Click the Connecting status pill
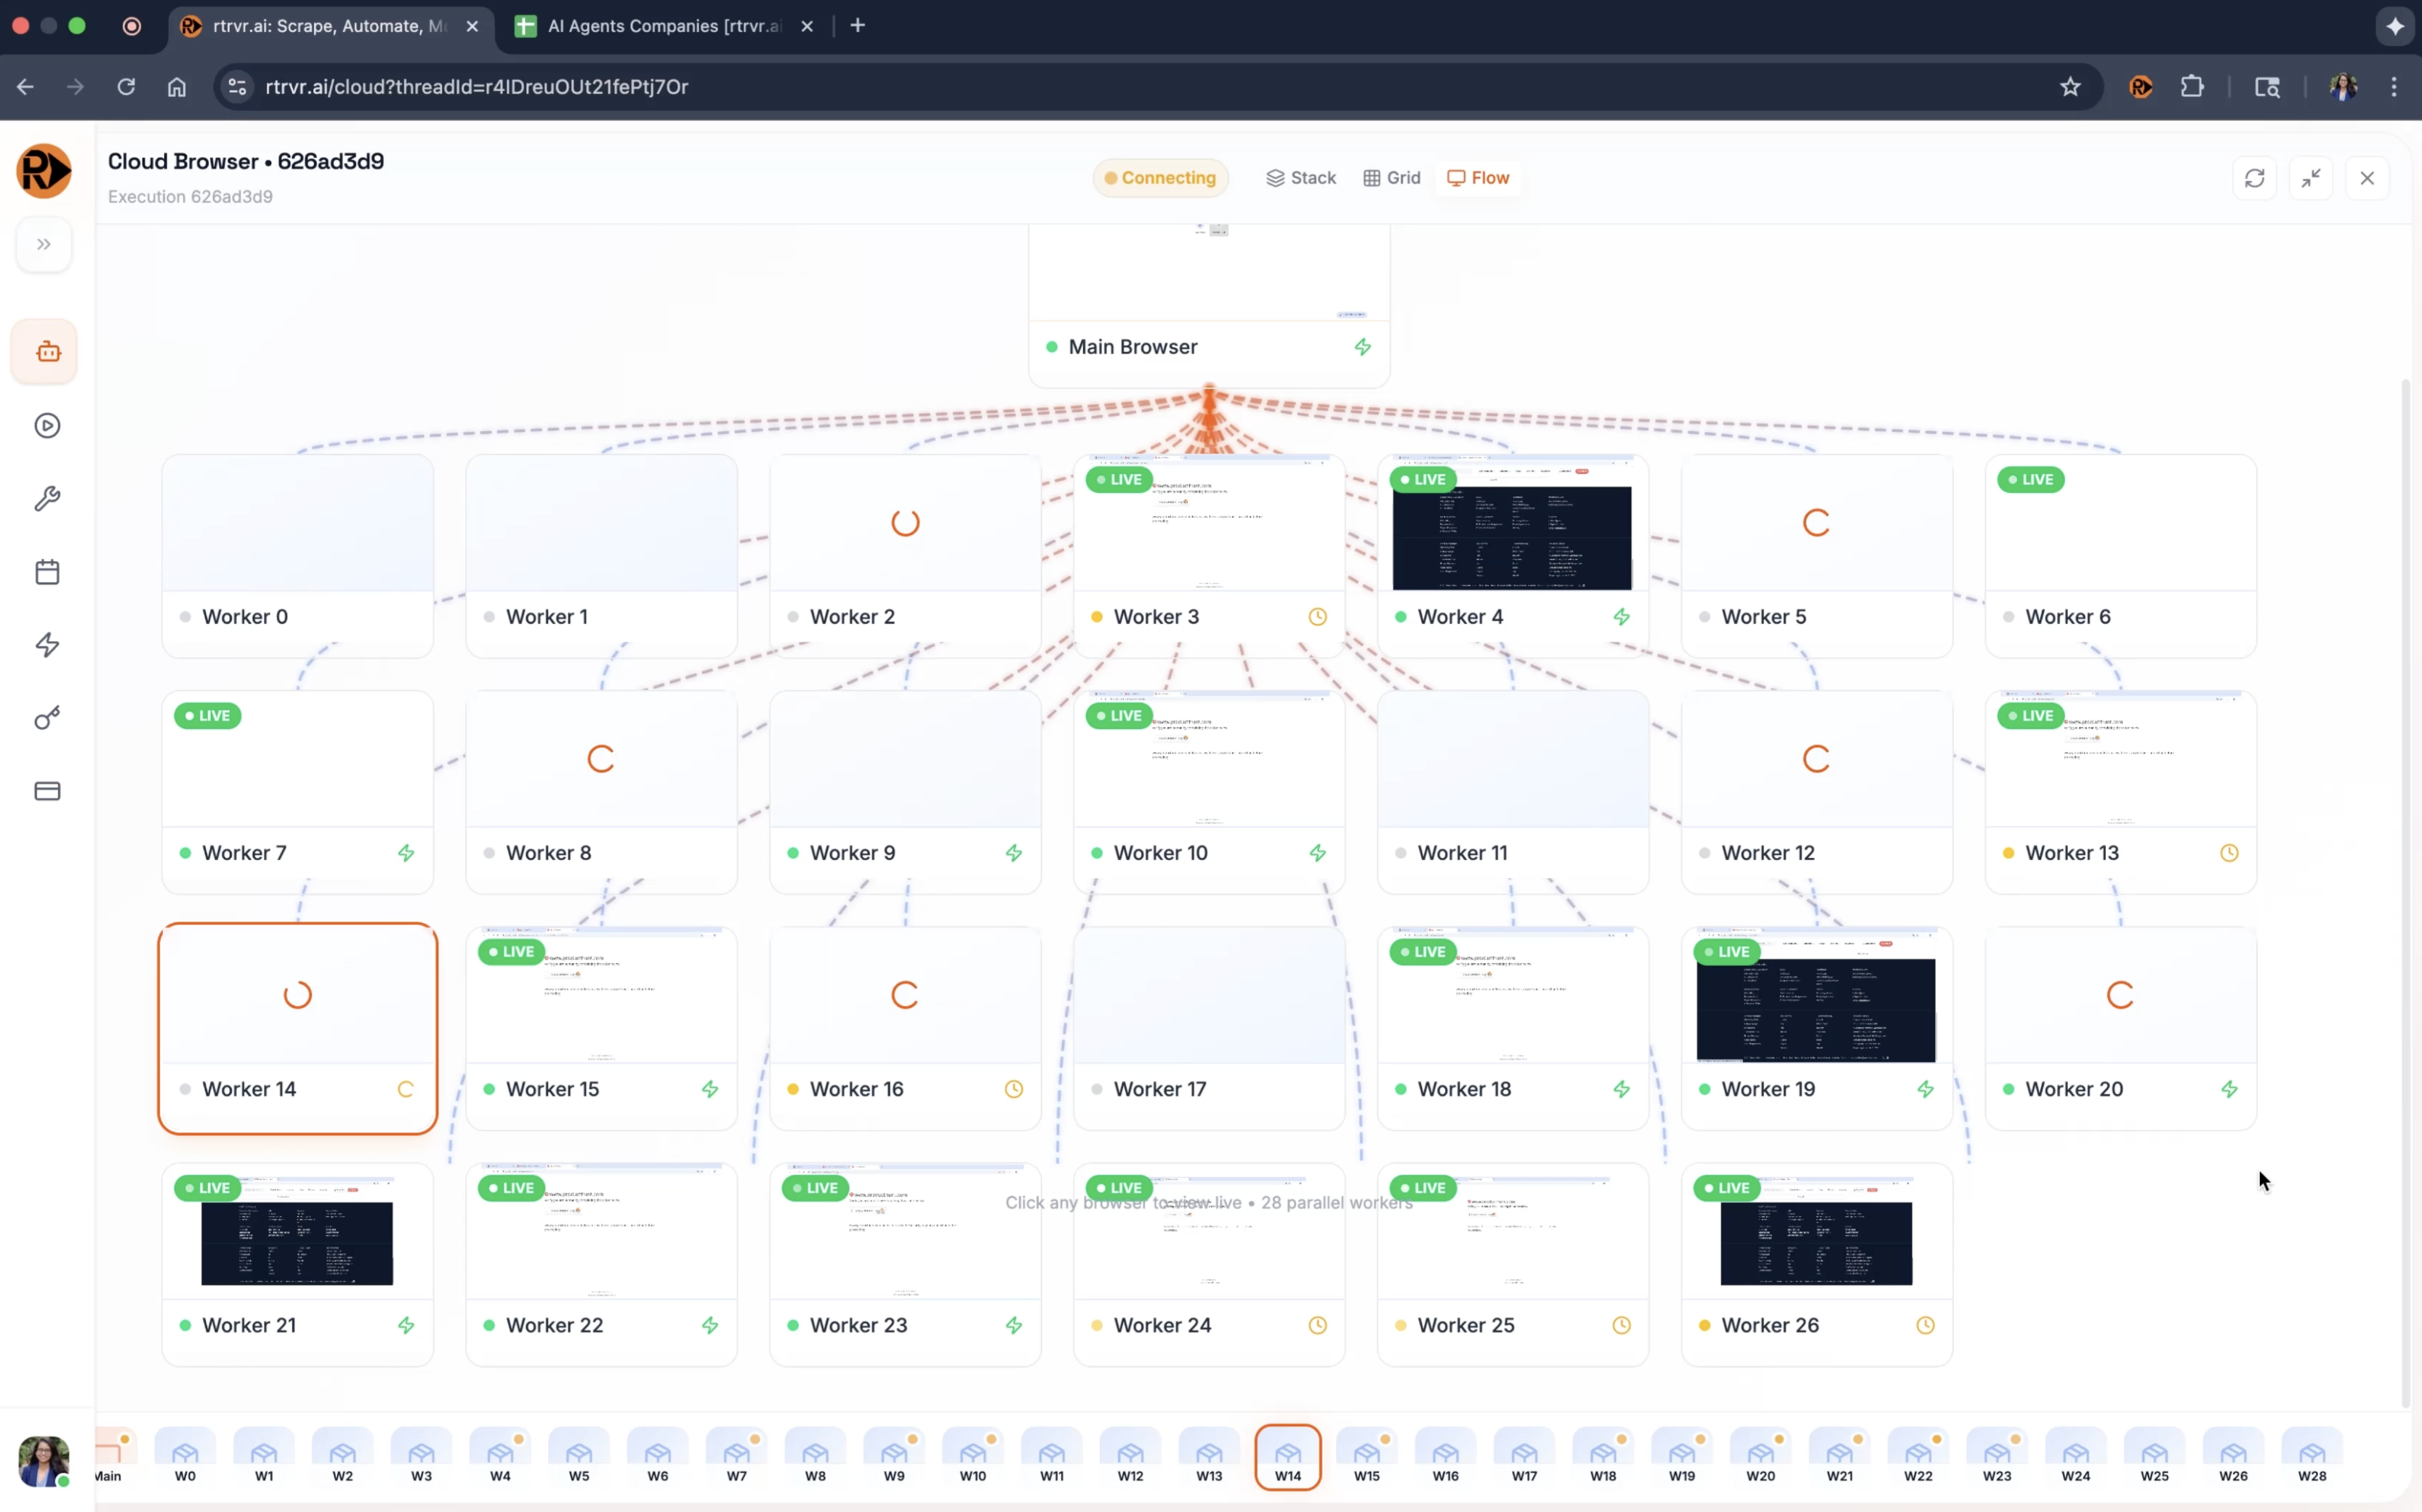Viewport: 2422px width, 1512px height. [x=1159, y=177]
